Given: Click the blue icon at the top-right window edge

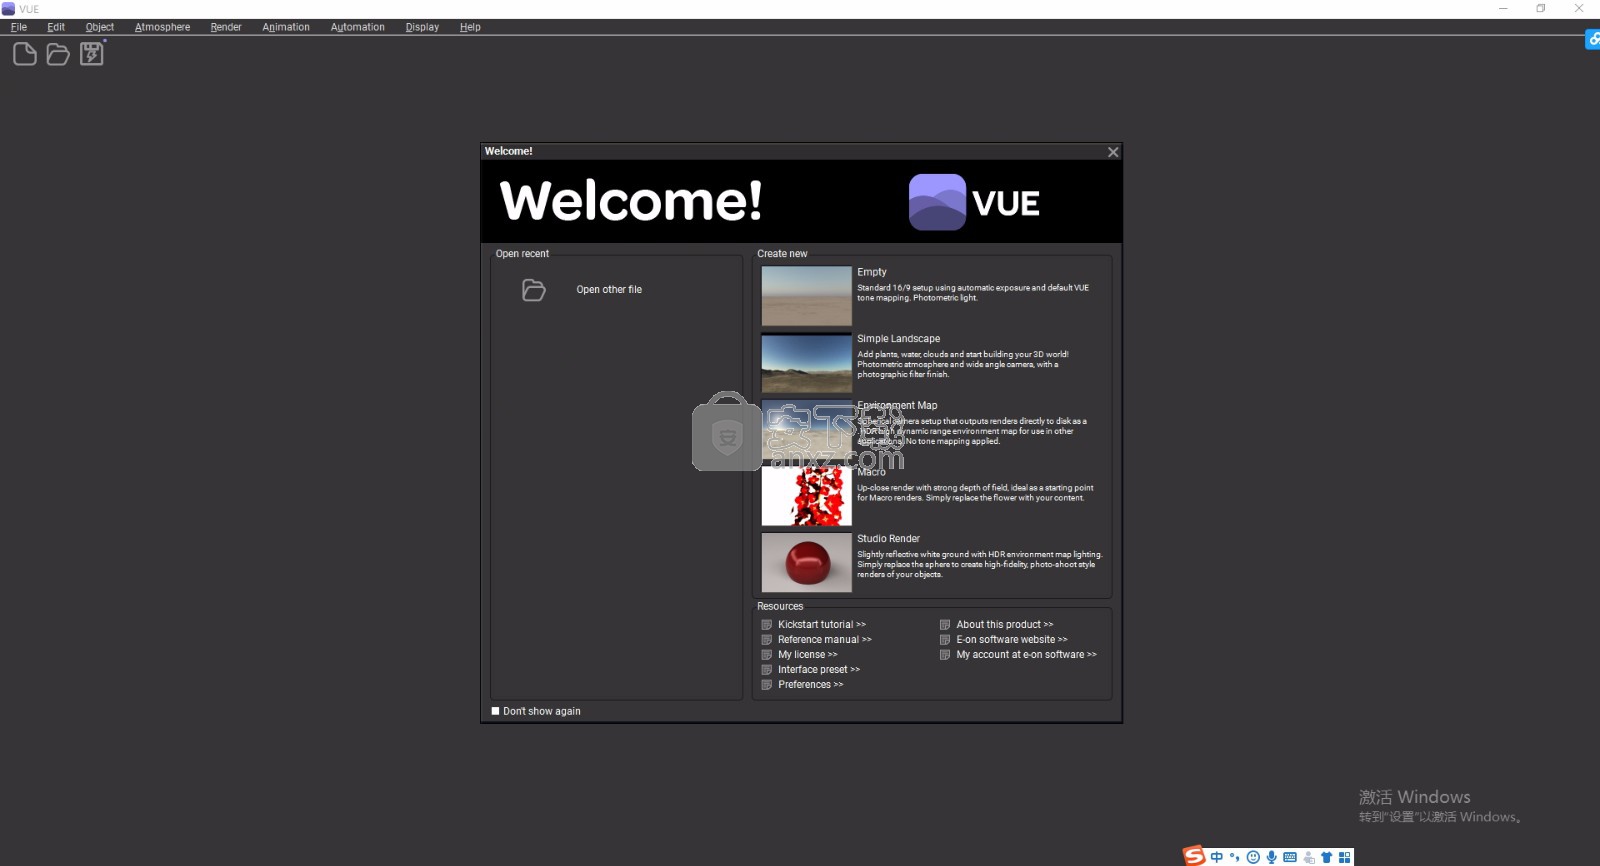Looking at the screenshot, I should click(1593, 40).
